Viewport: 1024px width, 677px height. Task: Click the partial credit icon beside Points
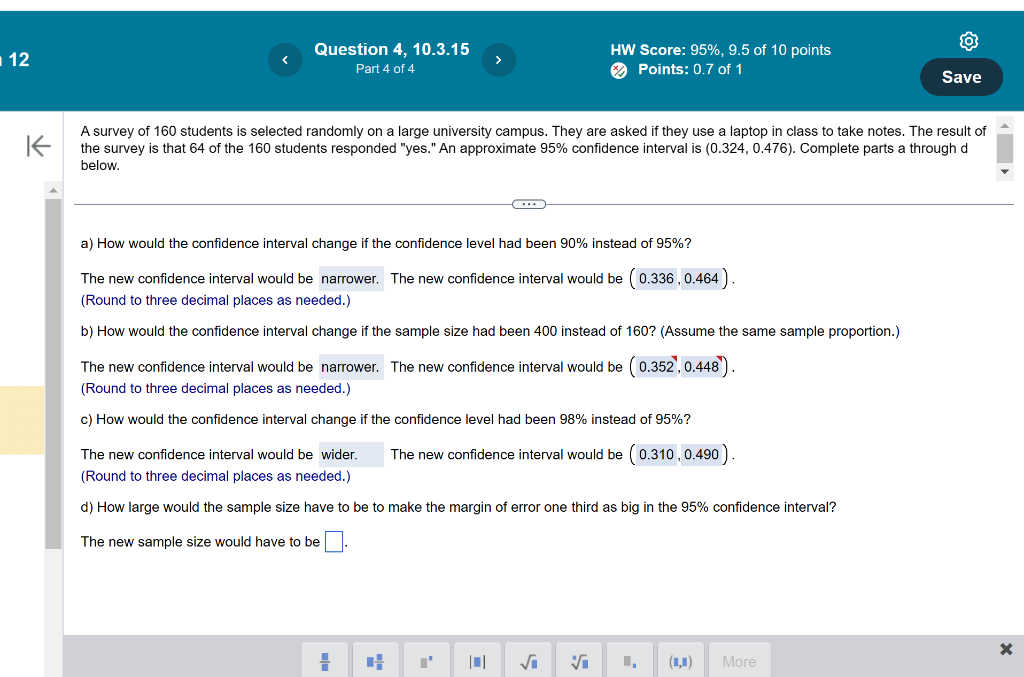(x=619, y=71)
